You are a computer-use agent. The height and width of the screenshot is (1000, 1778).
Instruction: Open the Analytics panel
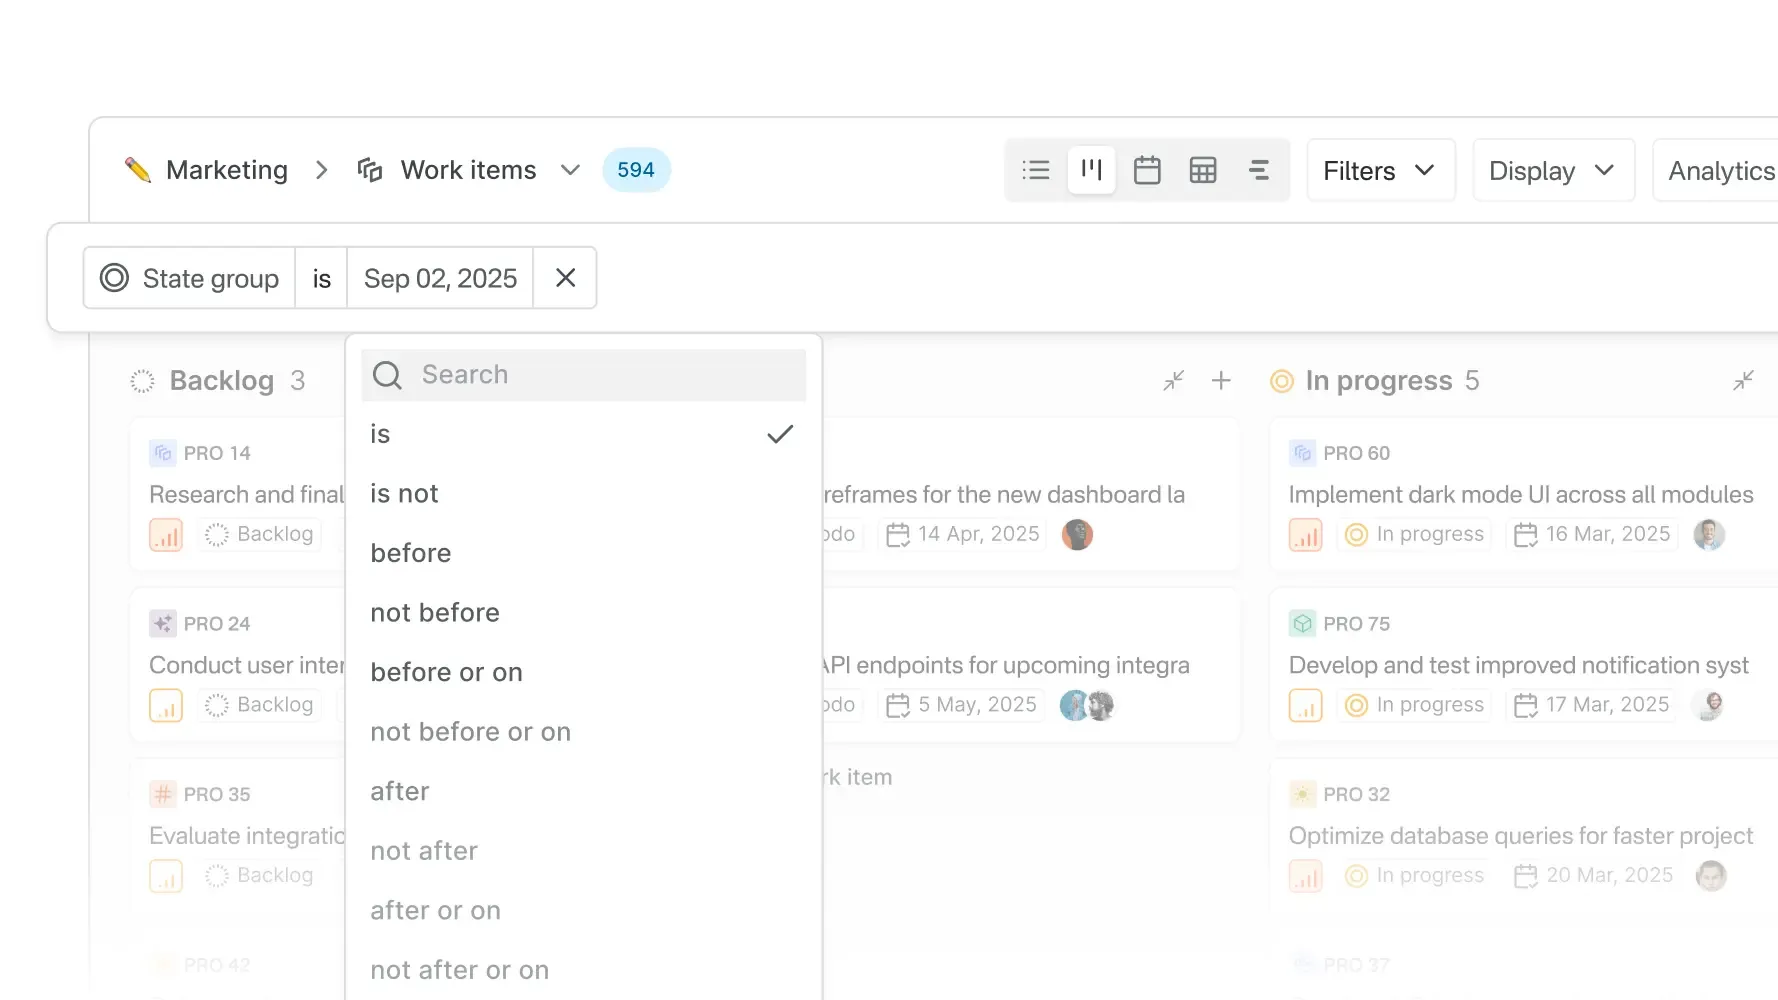tap(1719, 170)
